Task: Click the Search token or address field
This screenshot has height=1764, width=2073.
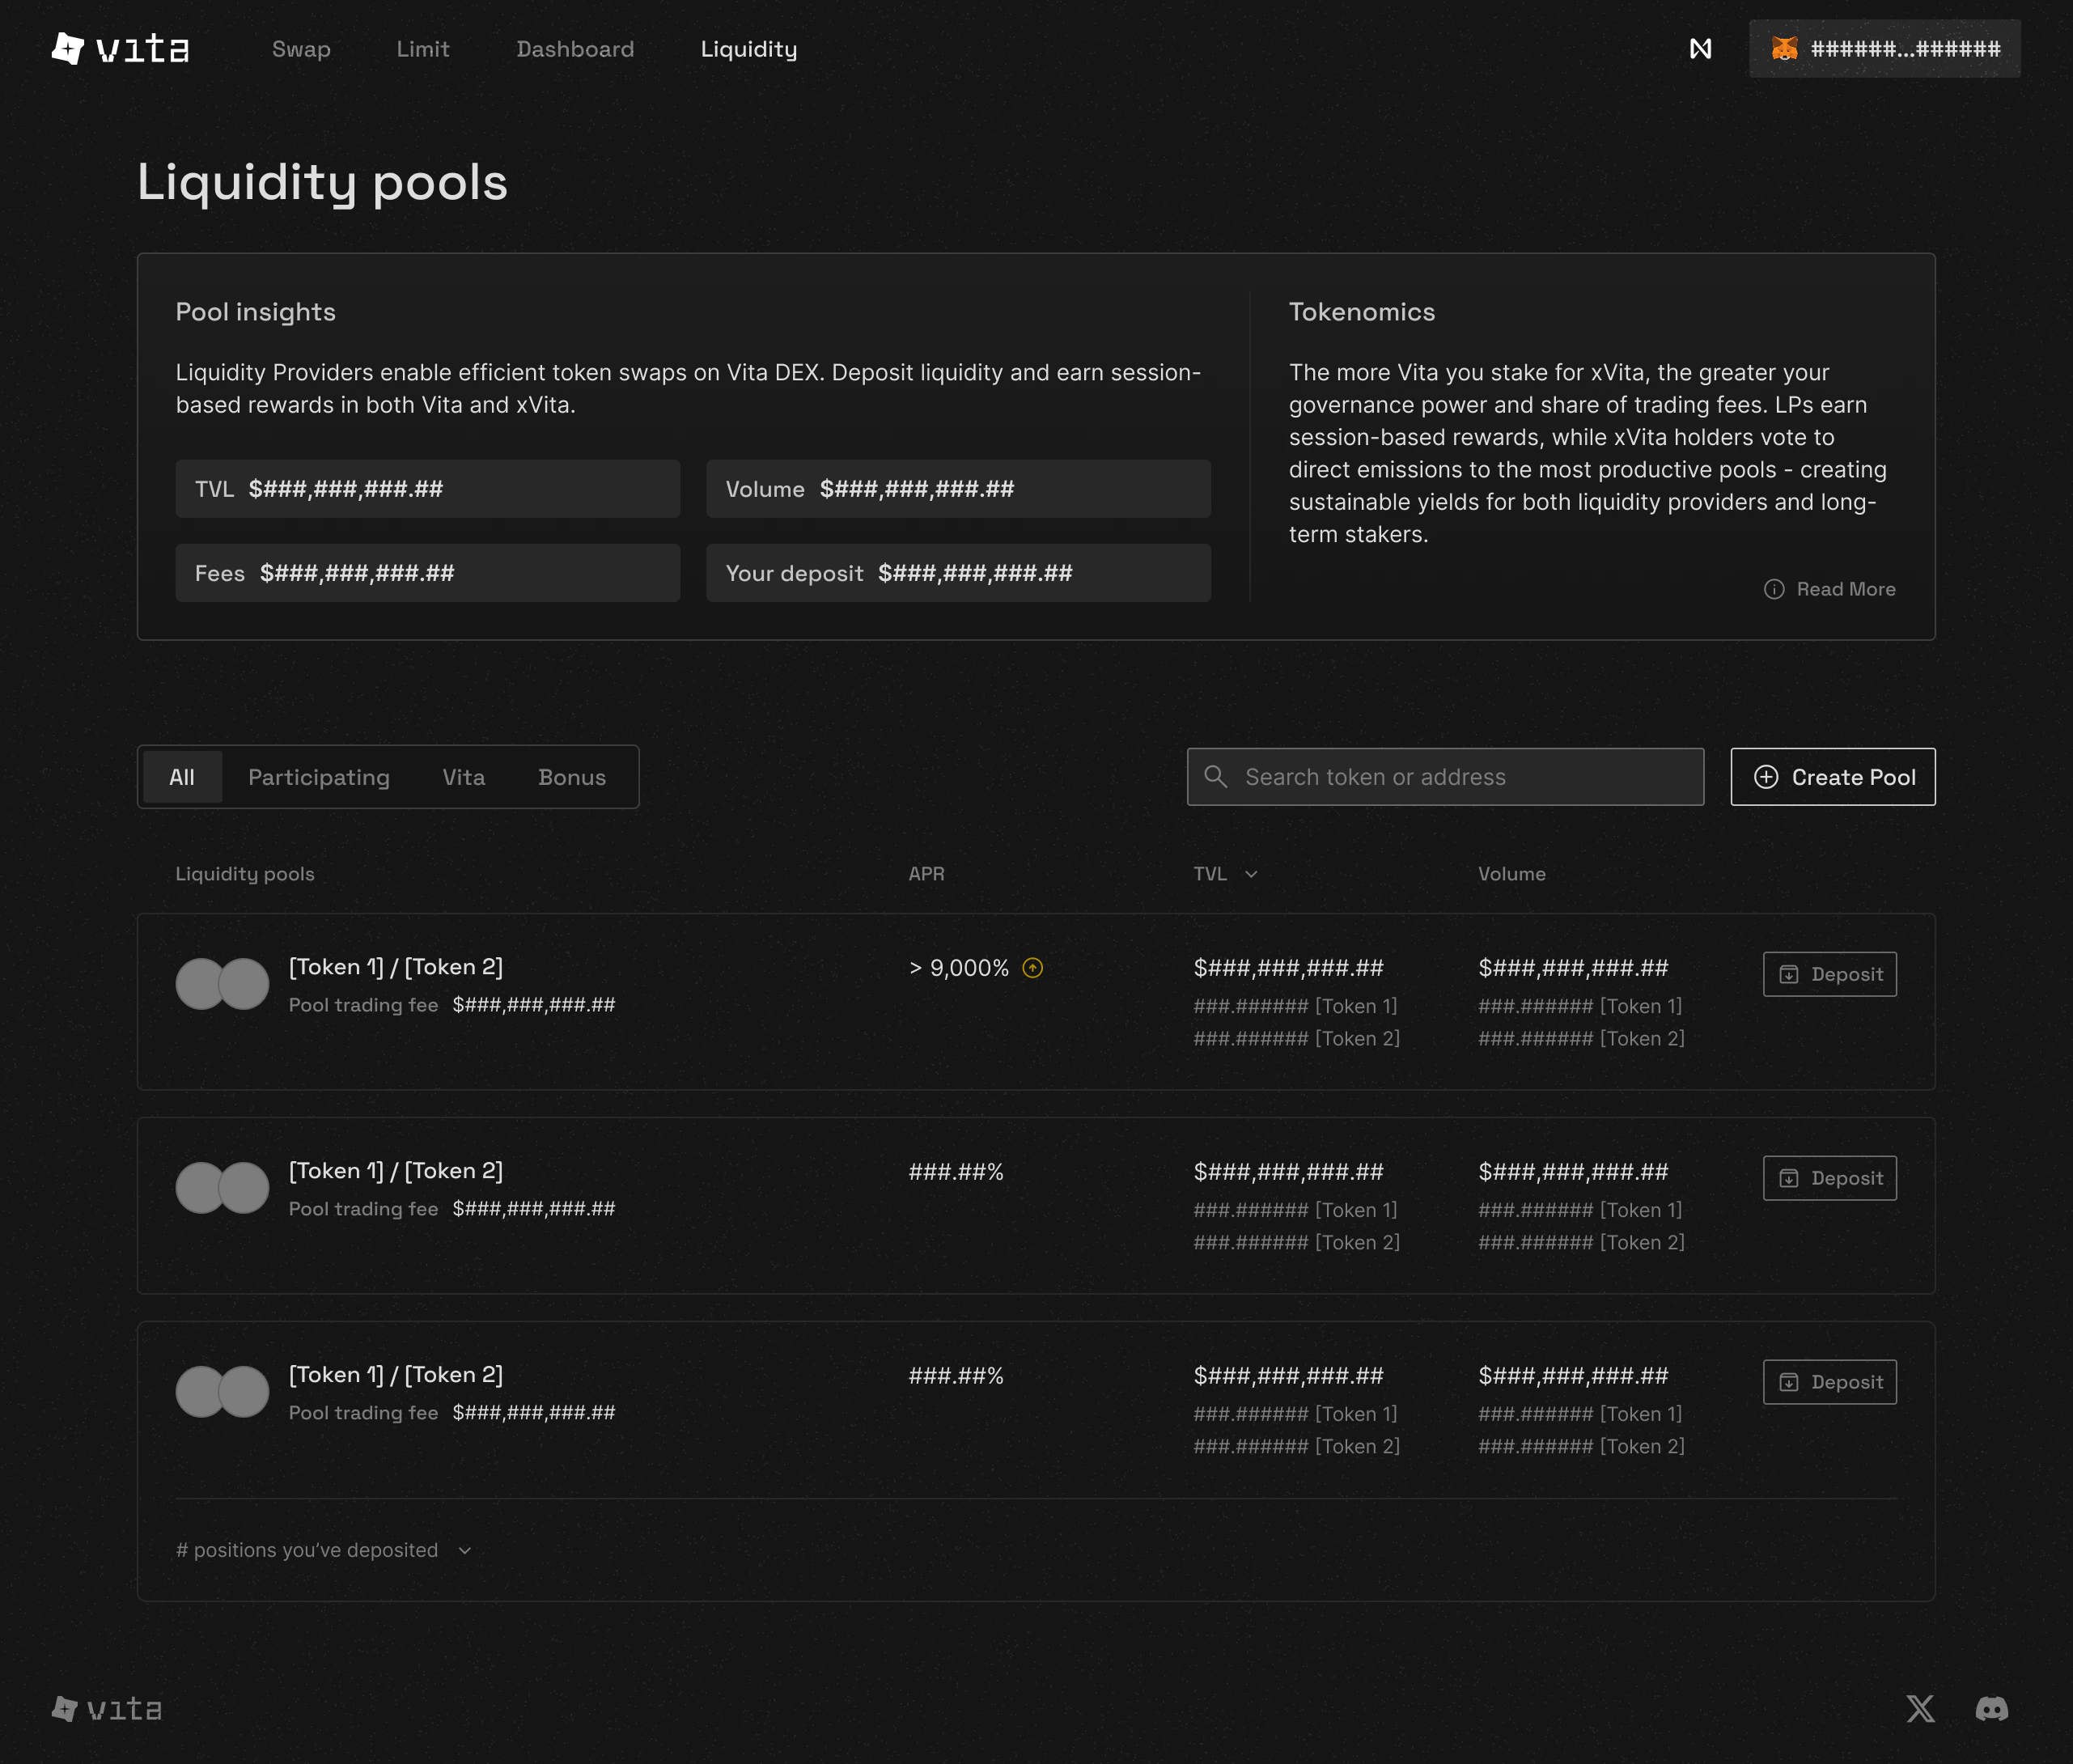Action: (x=1444, y=776)
